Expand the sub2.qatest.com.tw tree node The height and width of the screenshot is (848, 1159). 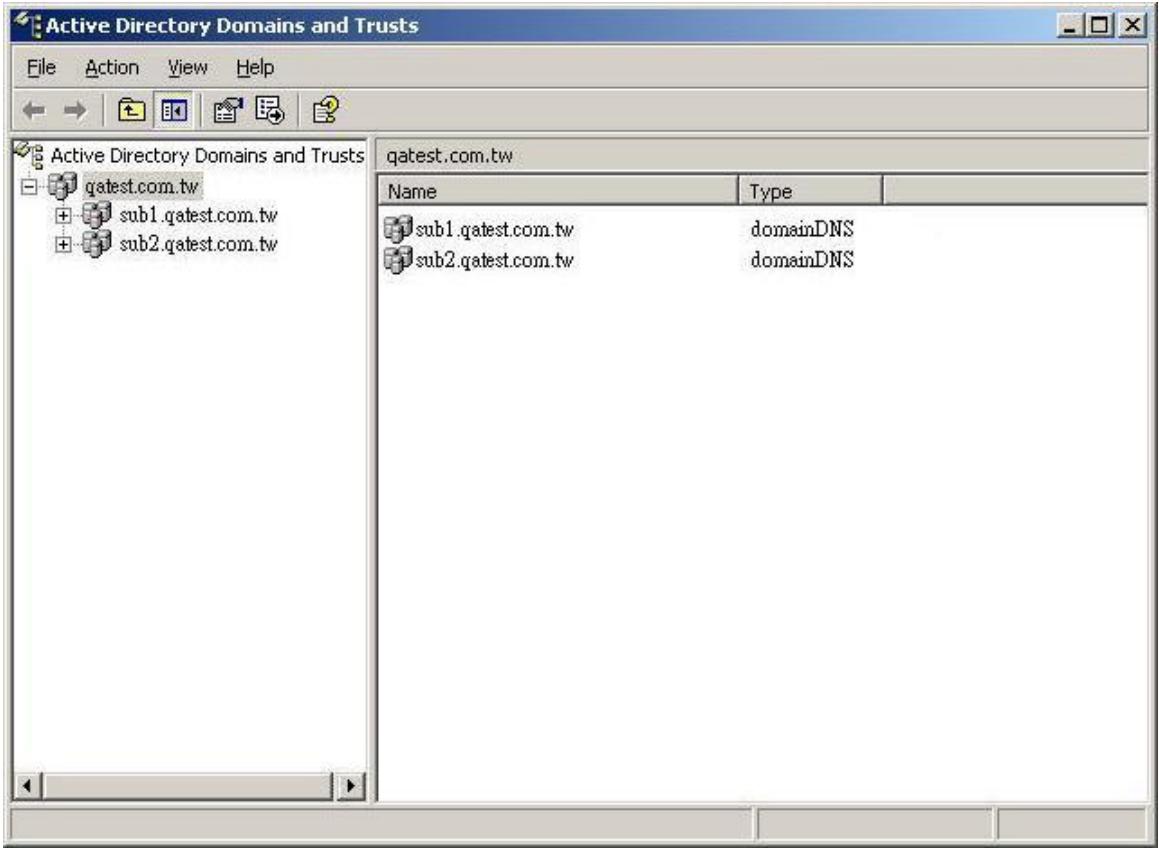[64, 245]
